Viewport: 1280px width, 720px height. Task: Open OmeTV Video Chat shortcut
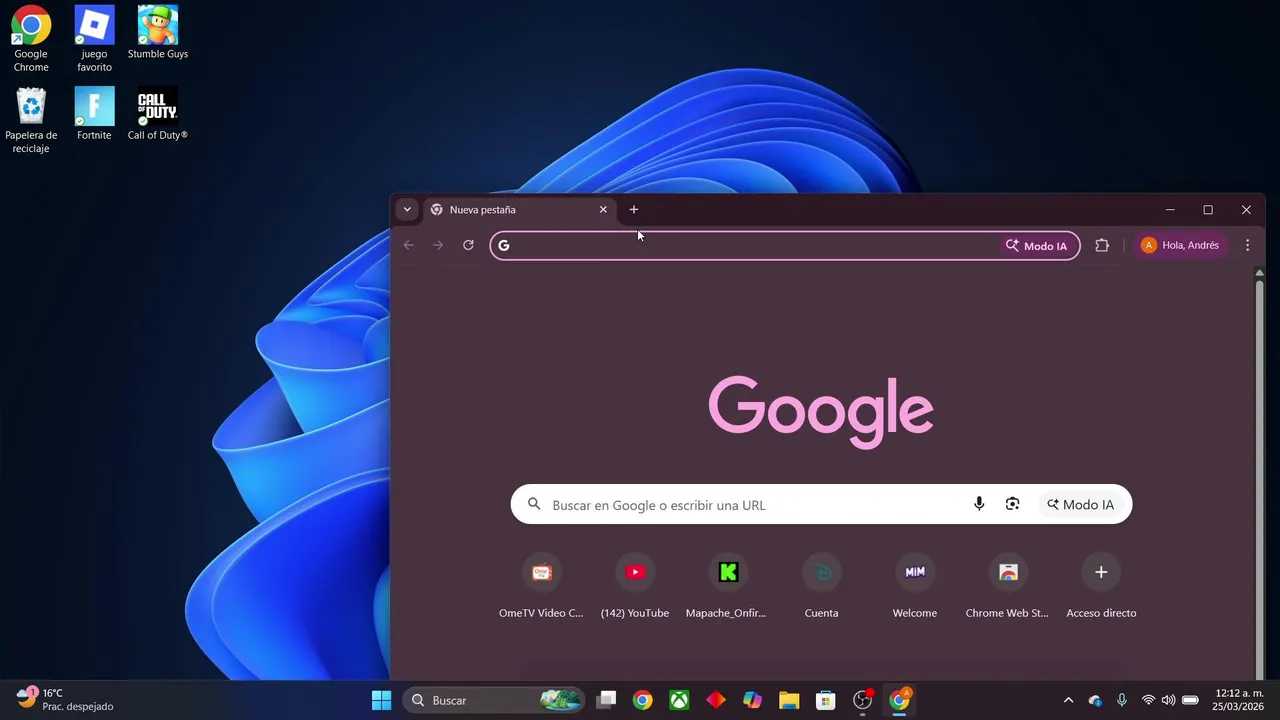541,588
